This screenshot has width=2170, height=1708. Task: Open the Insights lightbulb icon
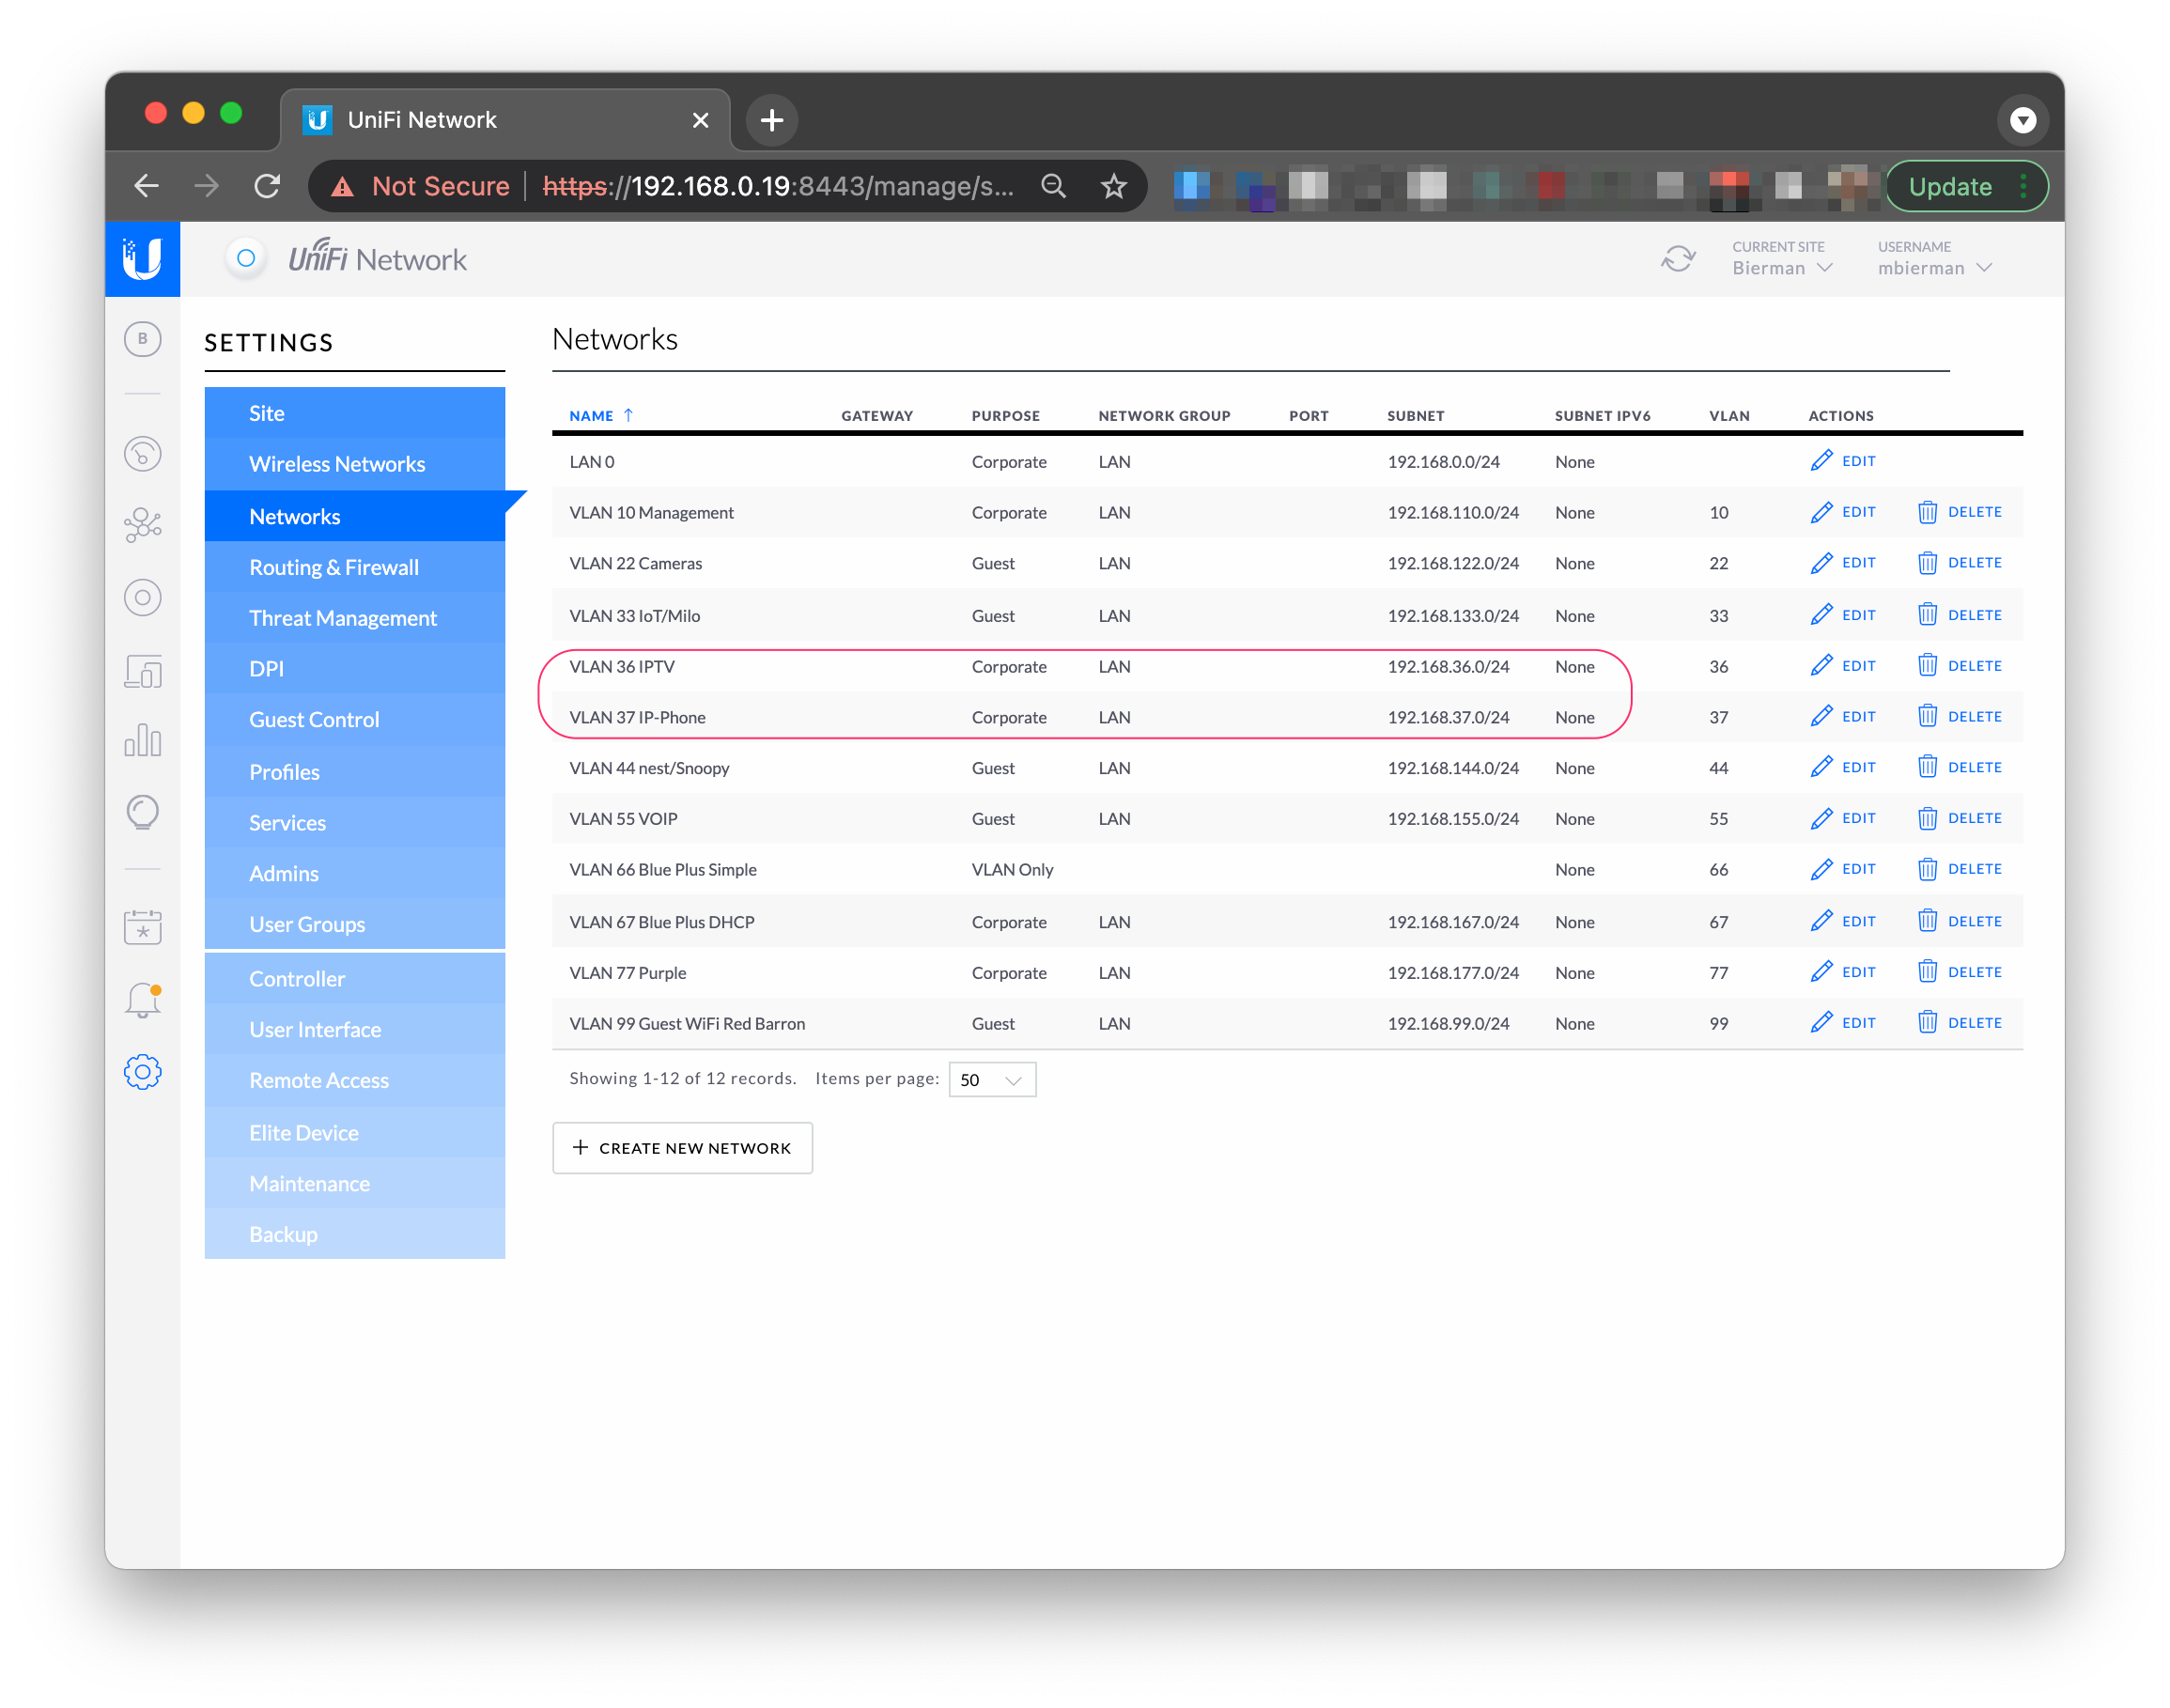click(x=142, y=812)
